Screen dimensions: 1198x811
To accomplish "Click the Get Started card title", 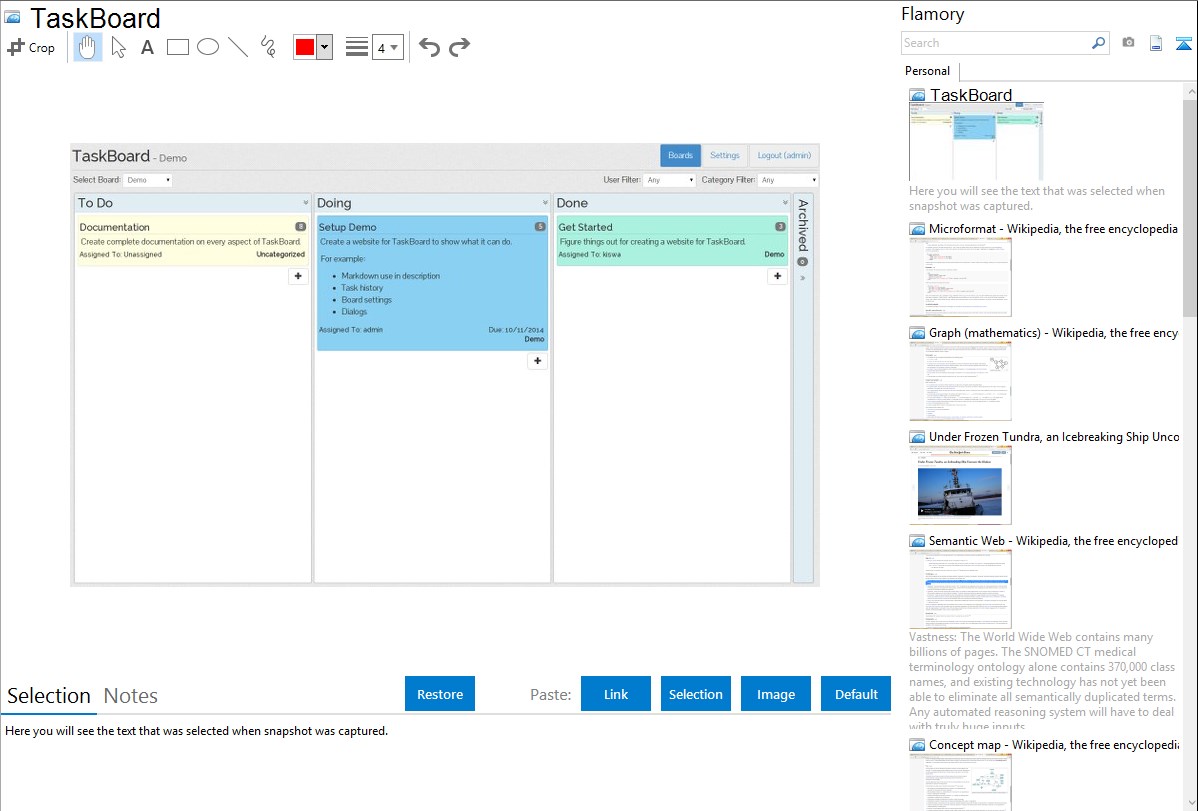I will (x=585, y=227).
